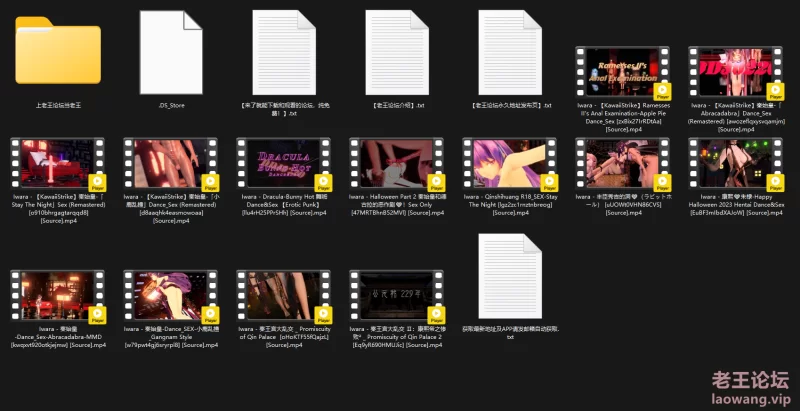Click the folder name 上老王论坛当老王
This screenshot has height=411, width=800.
coord(58,106)
